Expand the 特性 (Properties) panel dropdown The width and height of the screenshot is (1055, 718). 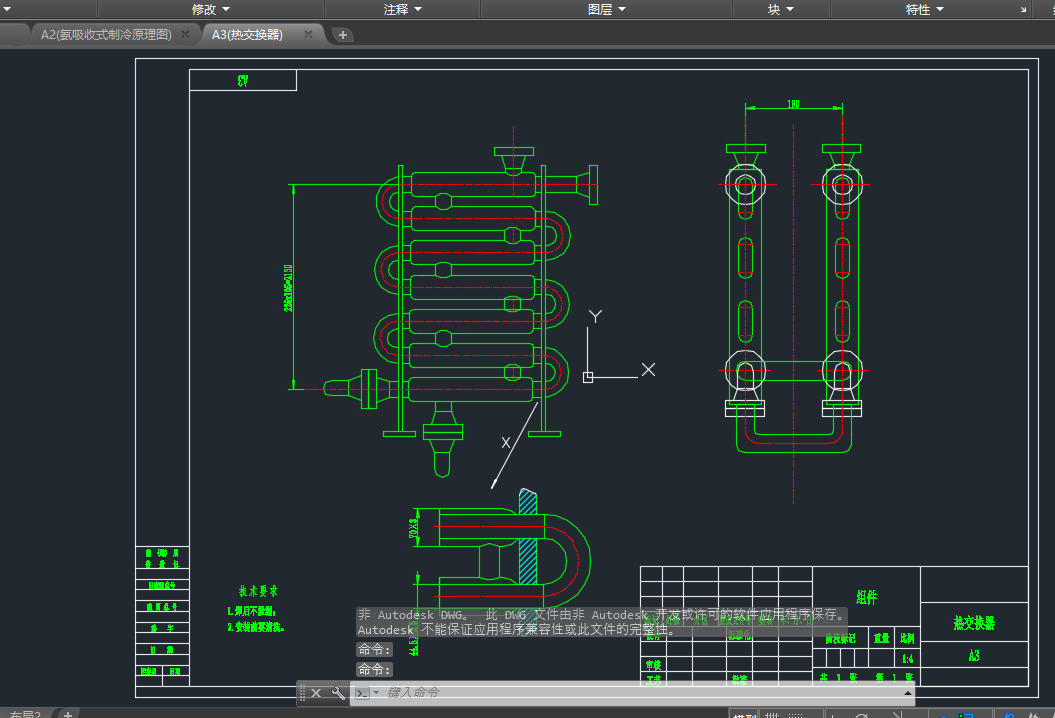click(x=924, y=9)
